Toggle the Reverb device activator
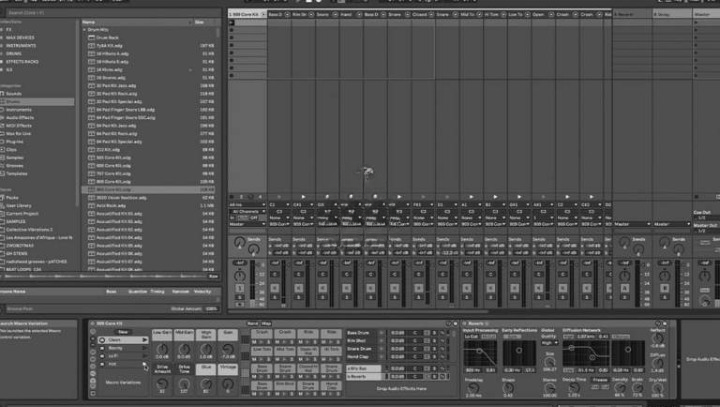720x407 pixels. tap(464, 324)
